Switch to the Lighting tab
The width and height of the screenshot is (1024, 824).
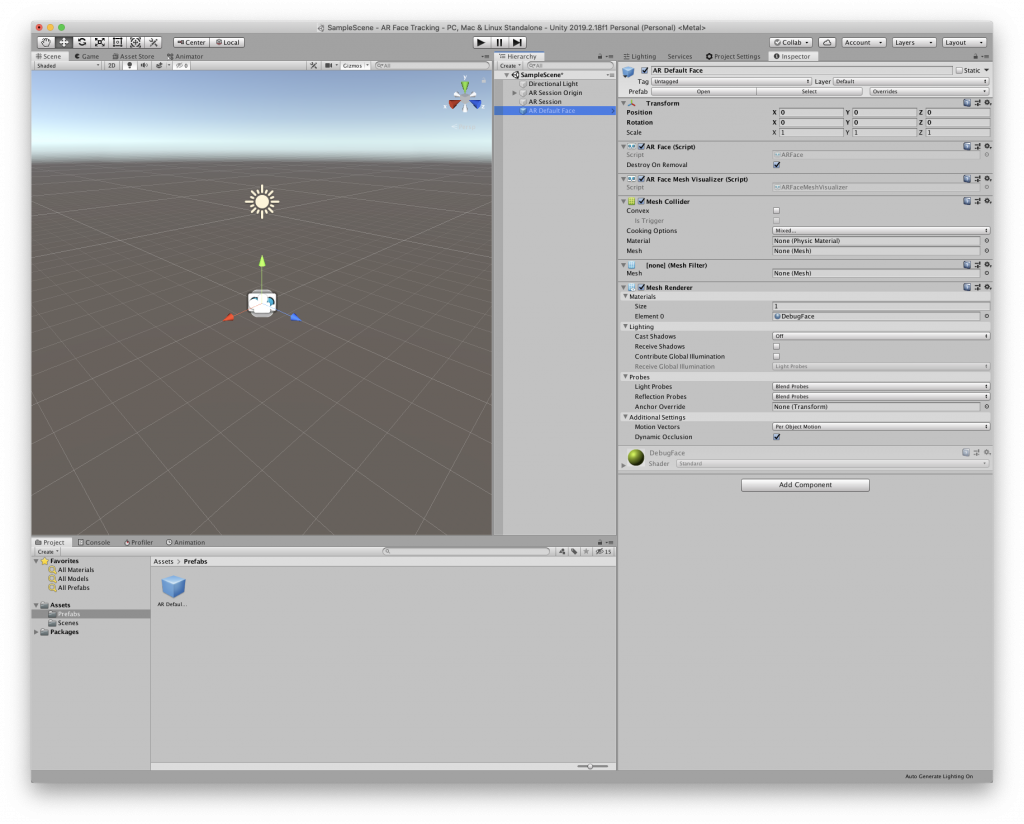tap(640, 57)
